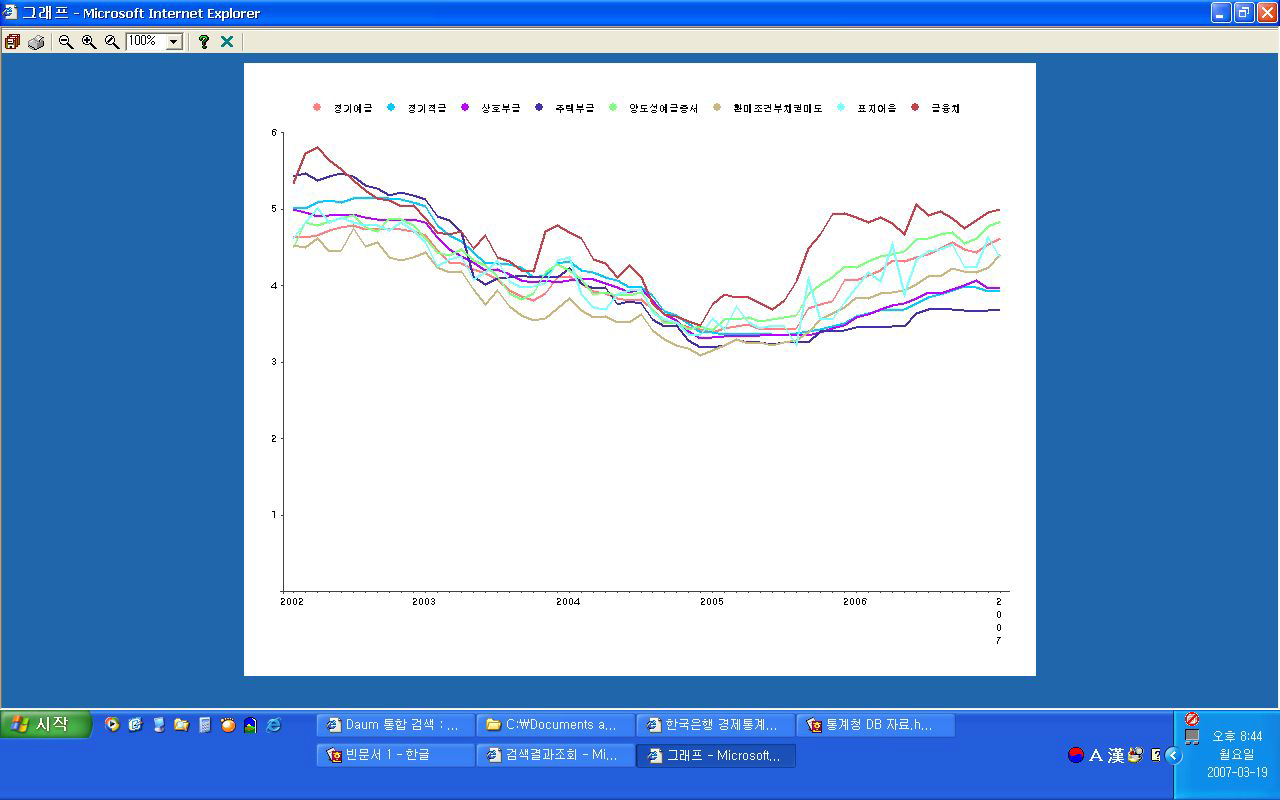
Task: Click the 2003 x-axis label
Action: pyautogui.click(x=424, y=602)
